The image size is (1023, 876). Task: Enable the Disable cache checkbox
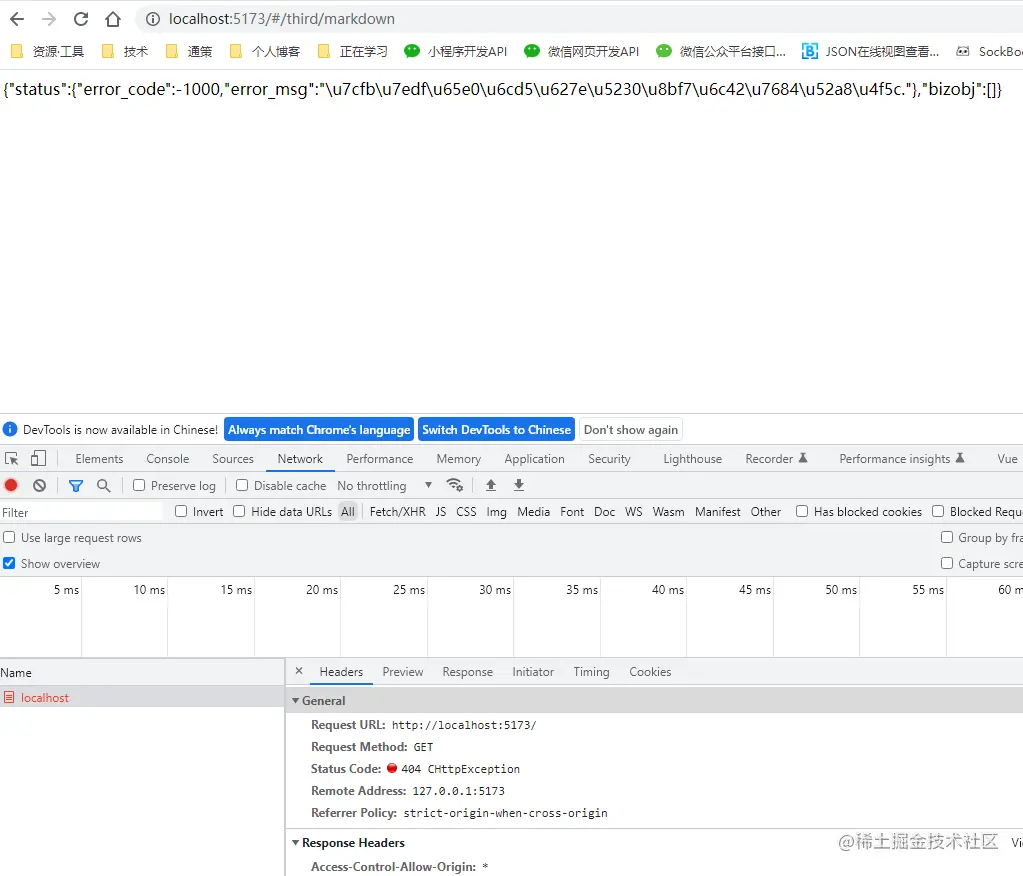[242, 485]
